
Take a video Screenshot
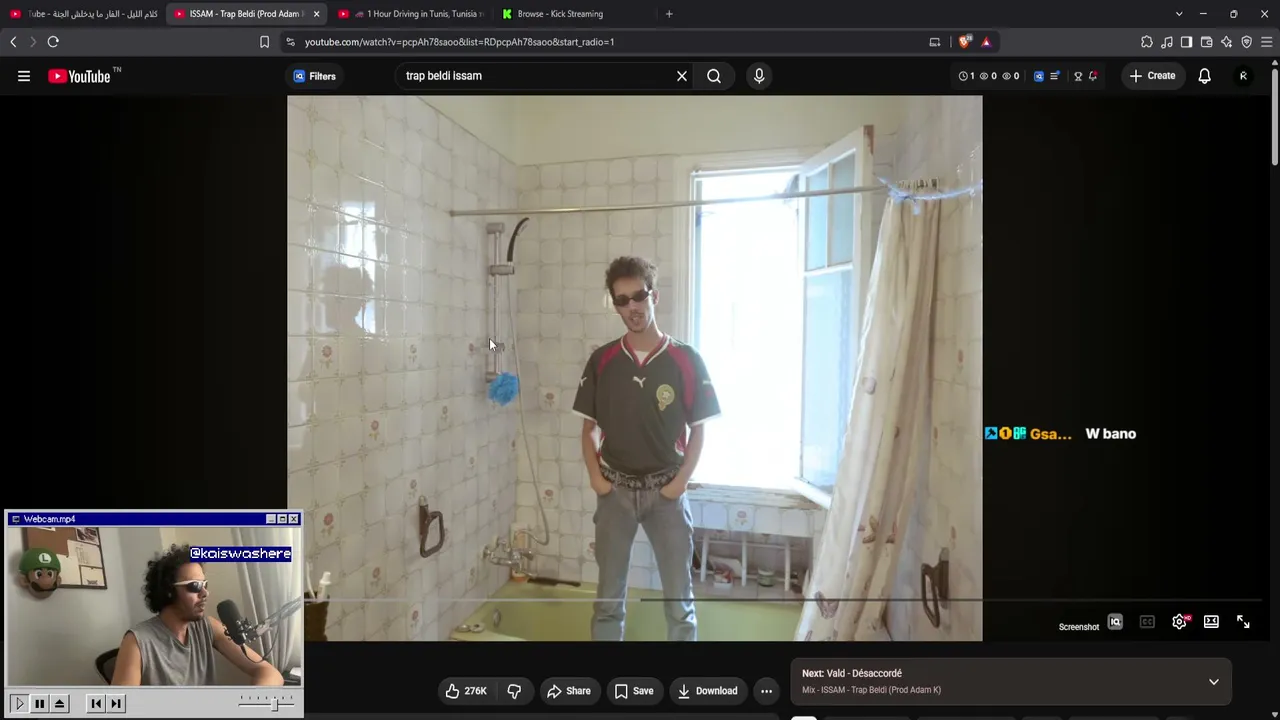click(1079, 627)
